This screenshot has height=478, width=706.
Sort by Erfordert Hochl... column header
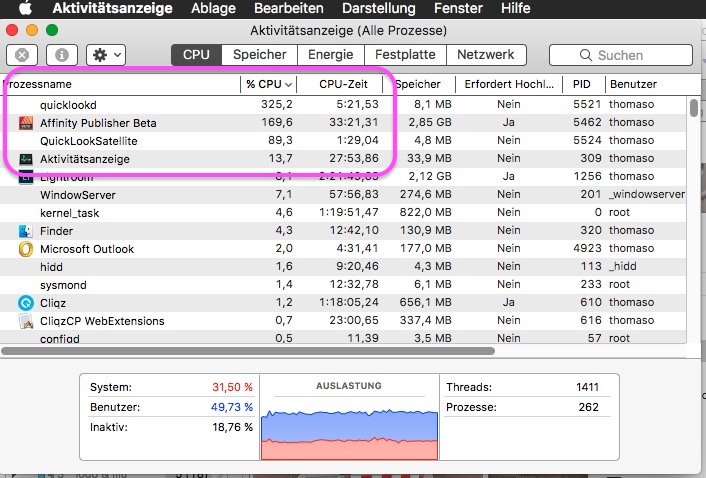pos(509,84)
